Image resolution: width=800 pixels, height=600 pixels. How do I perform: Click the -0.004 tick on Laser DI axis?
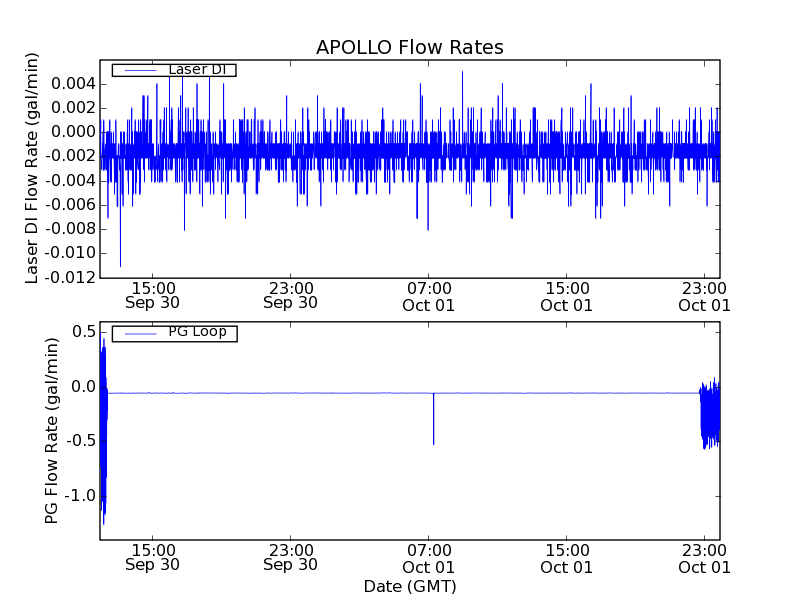[70, 180]
